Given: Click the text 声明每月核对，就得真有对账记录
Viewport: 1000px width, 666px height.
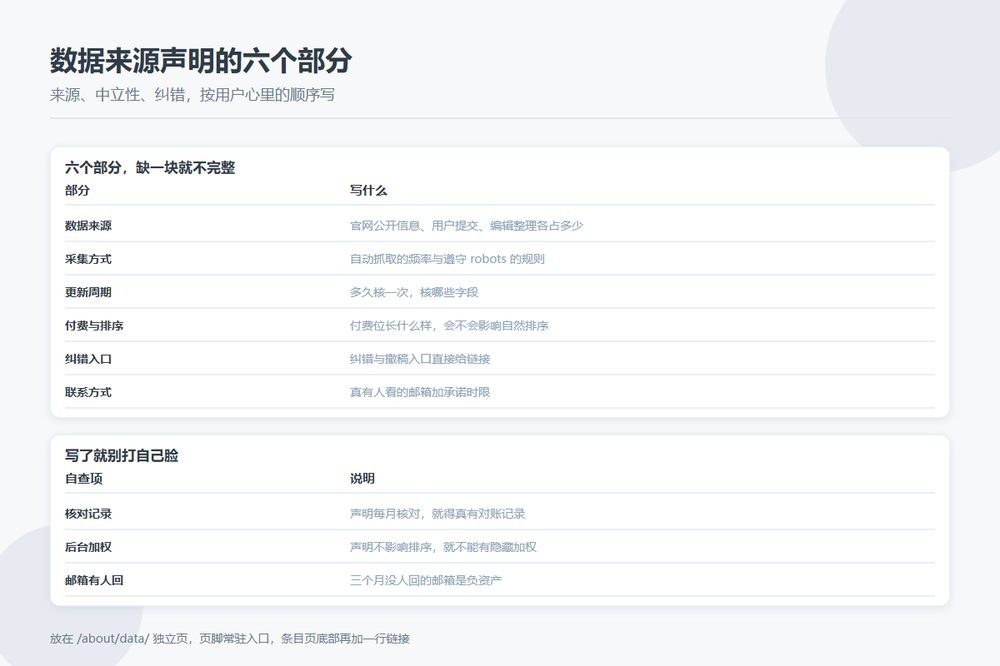Looking at the screenshot, I should [x=438, y=514].
